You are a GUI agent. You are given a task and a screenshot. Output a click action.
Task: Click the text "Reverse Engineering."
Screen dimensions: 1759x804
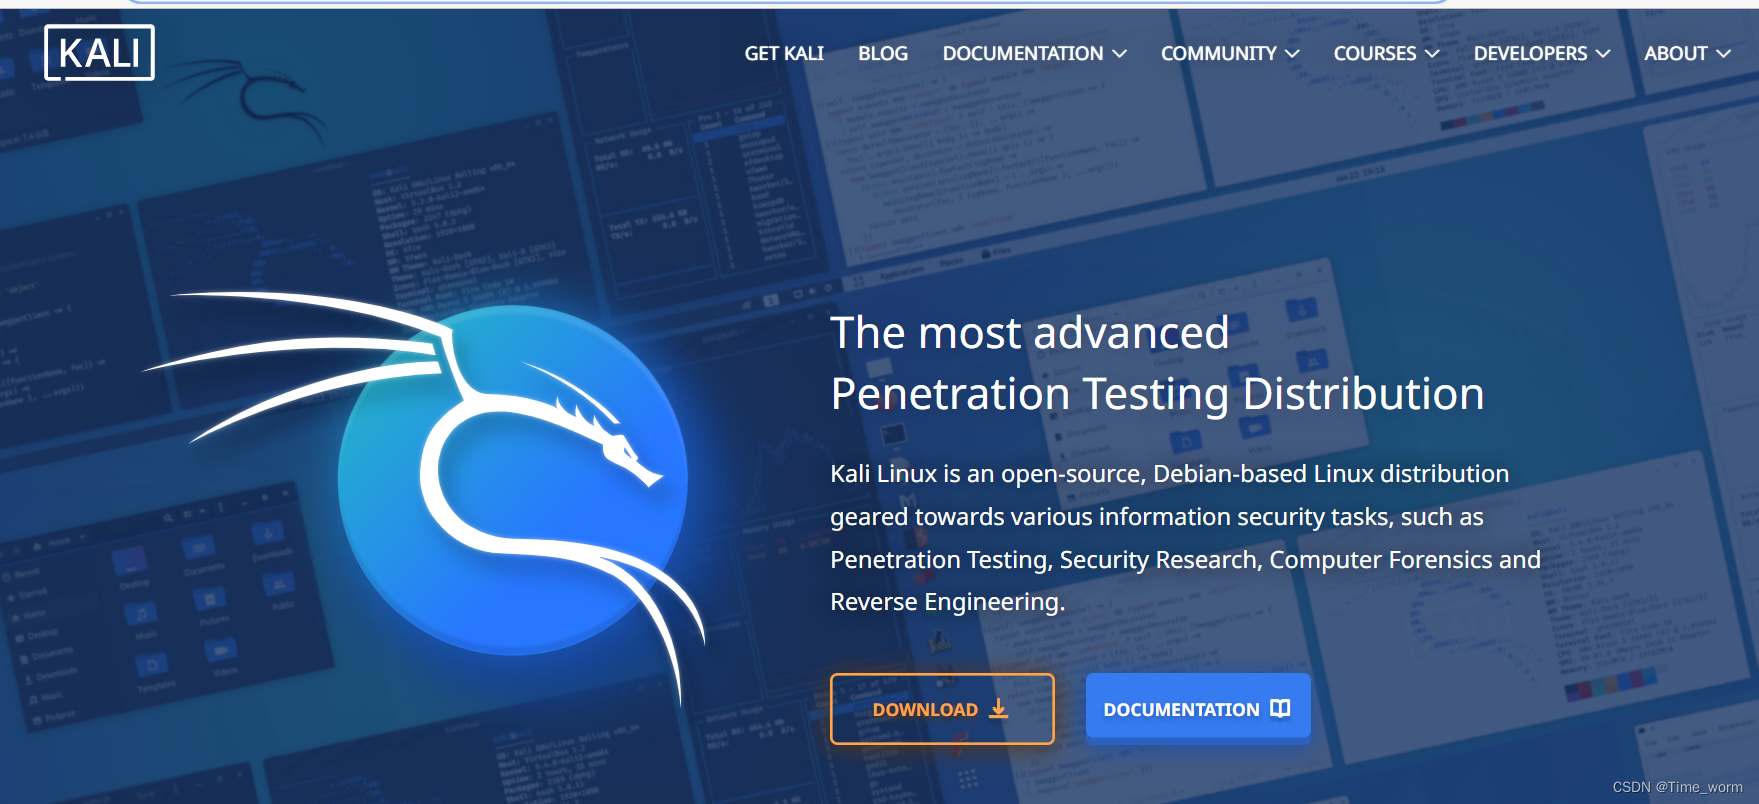point(948,602)
